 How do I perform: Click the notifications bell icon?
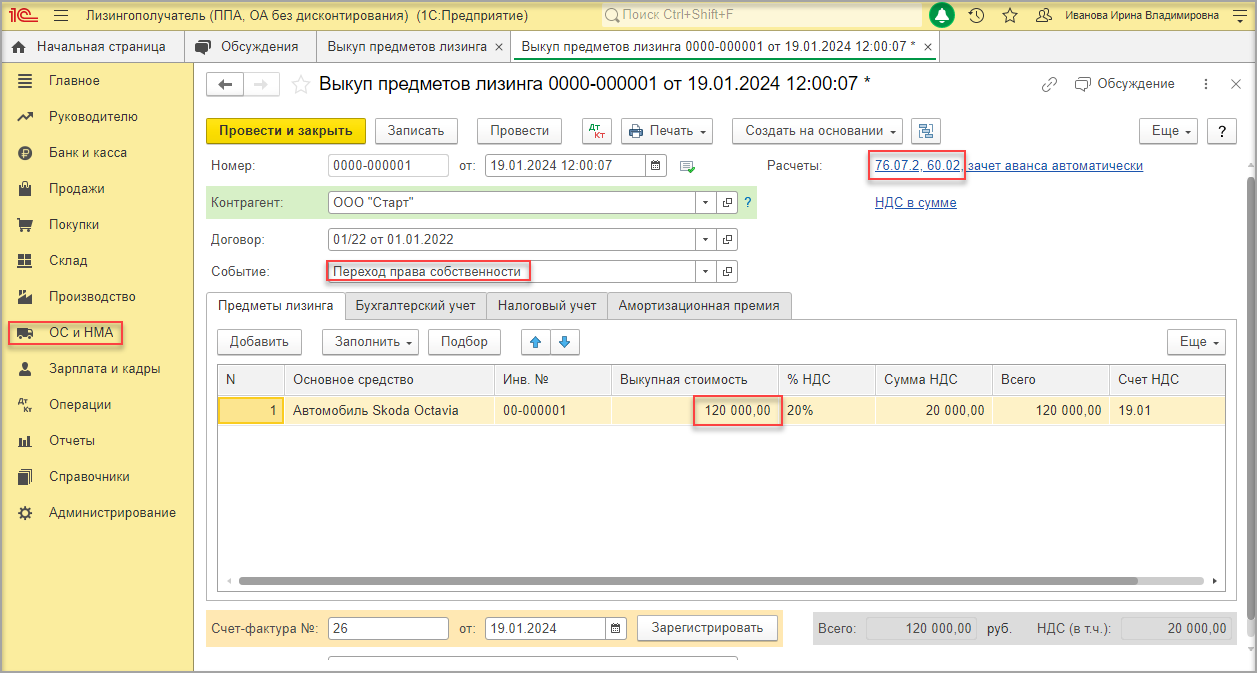(941, 15)
